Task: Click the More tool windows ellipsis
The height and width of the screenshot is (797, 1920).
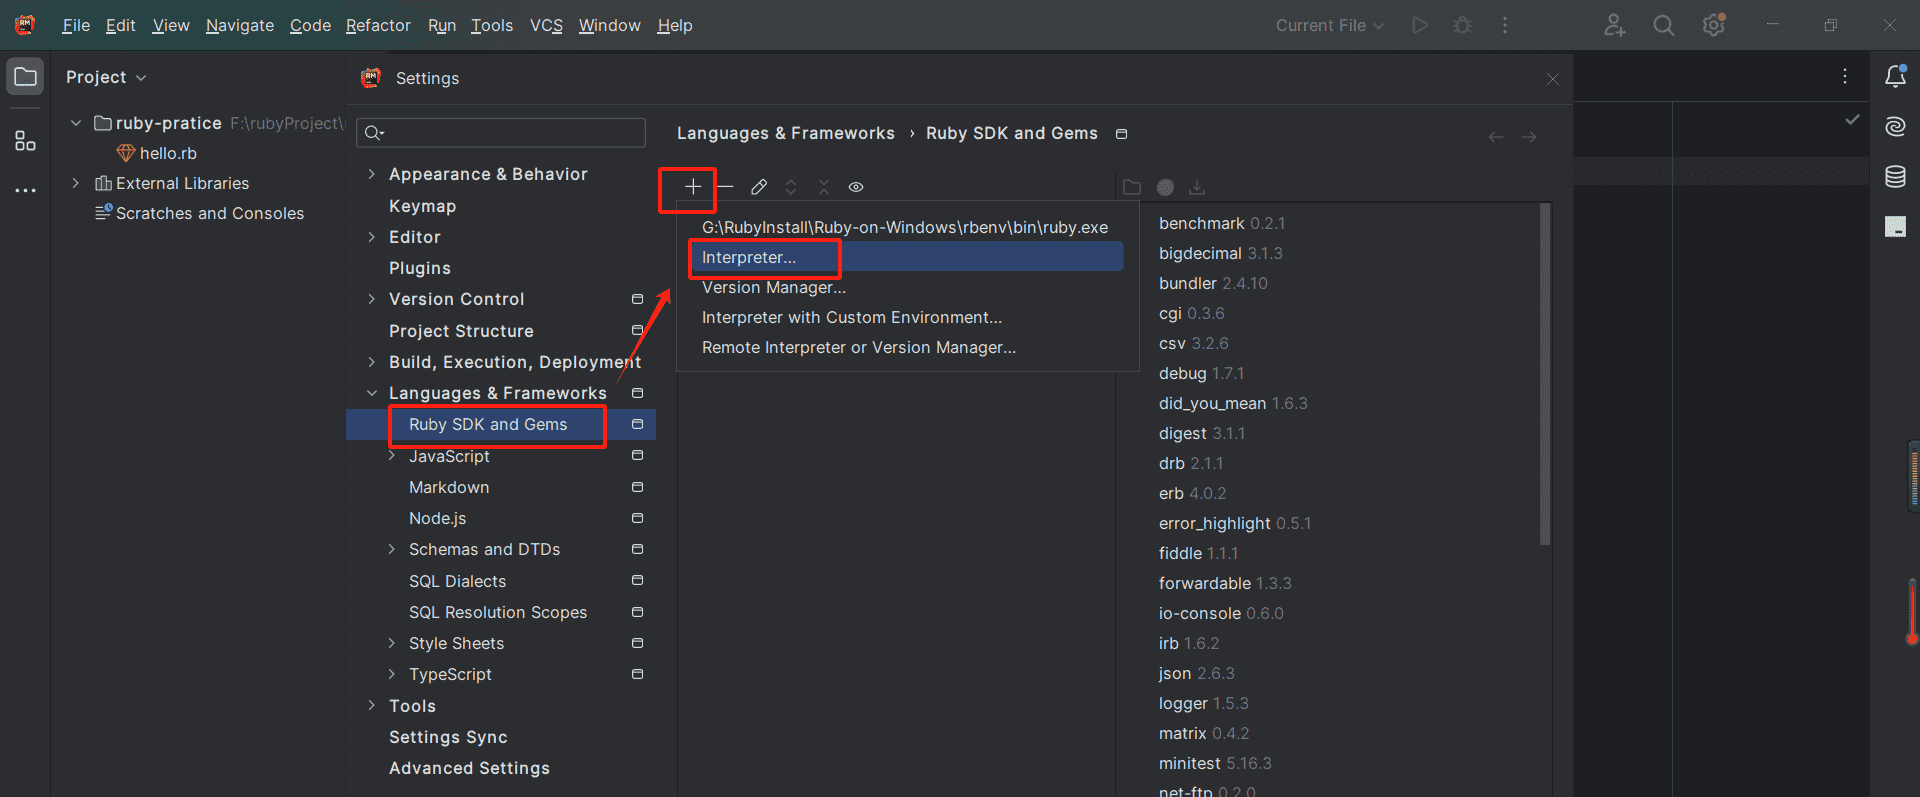Action: point(25,190)
